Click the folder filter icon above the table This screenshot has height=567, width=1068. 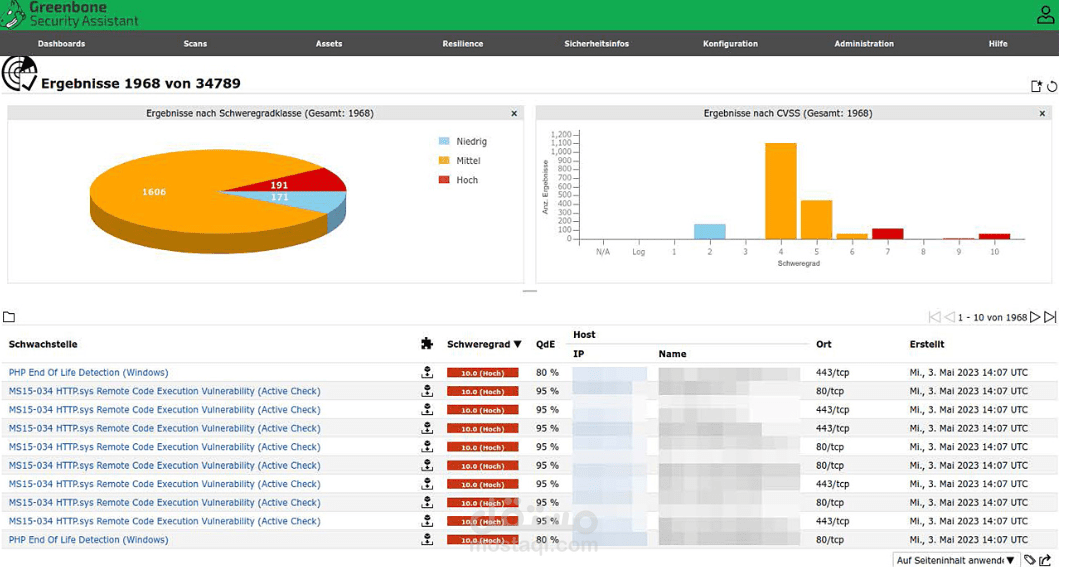coord(9,317)
